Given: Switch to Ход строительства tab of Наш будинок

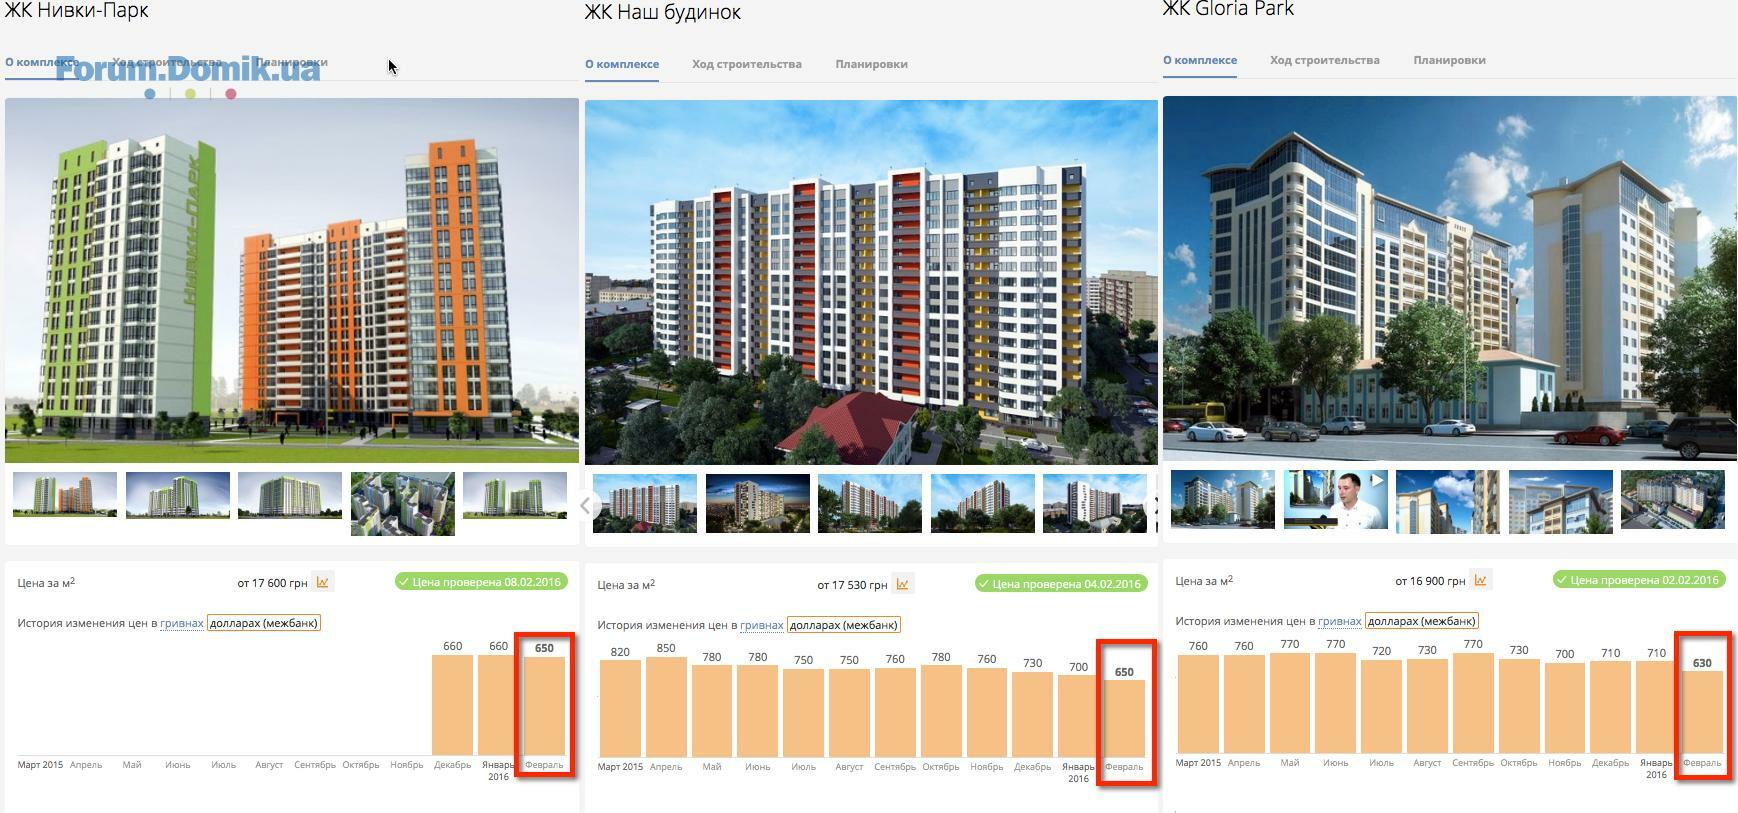Looking at the screenshot, I should [x=747, y=64].
